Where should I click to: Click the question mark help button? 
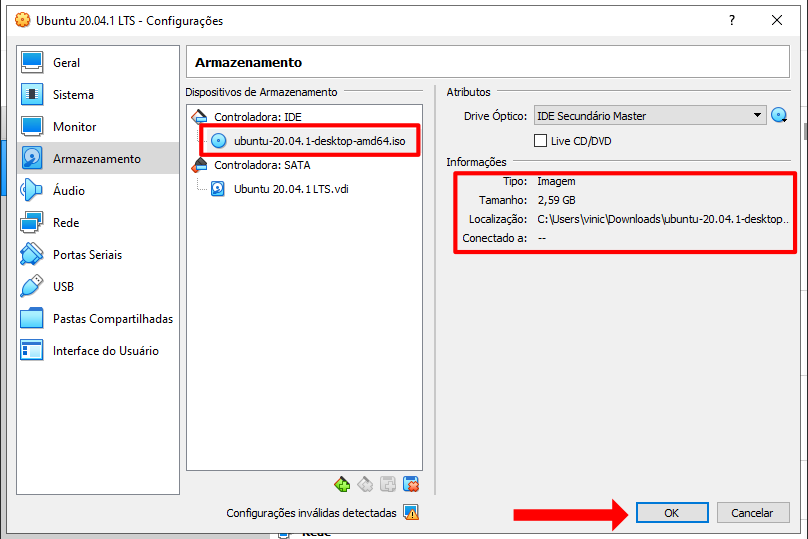click(732, 20)
